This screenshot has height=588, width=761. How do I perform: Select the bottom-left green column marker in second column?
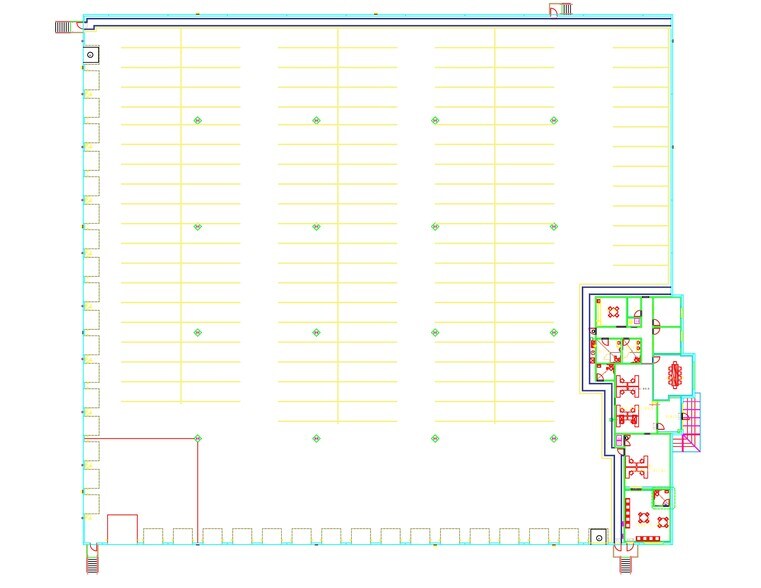point(316,438)
